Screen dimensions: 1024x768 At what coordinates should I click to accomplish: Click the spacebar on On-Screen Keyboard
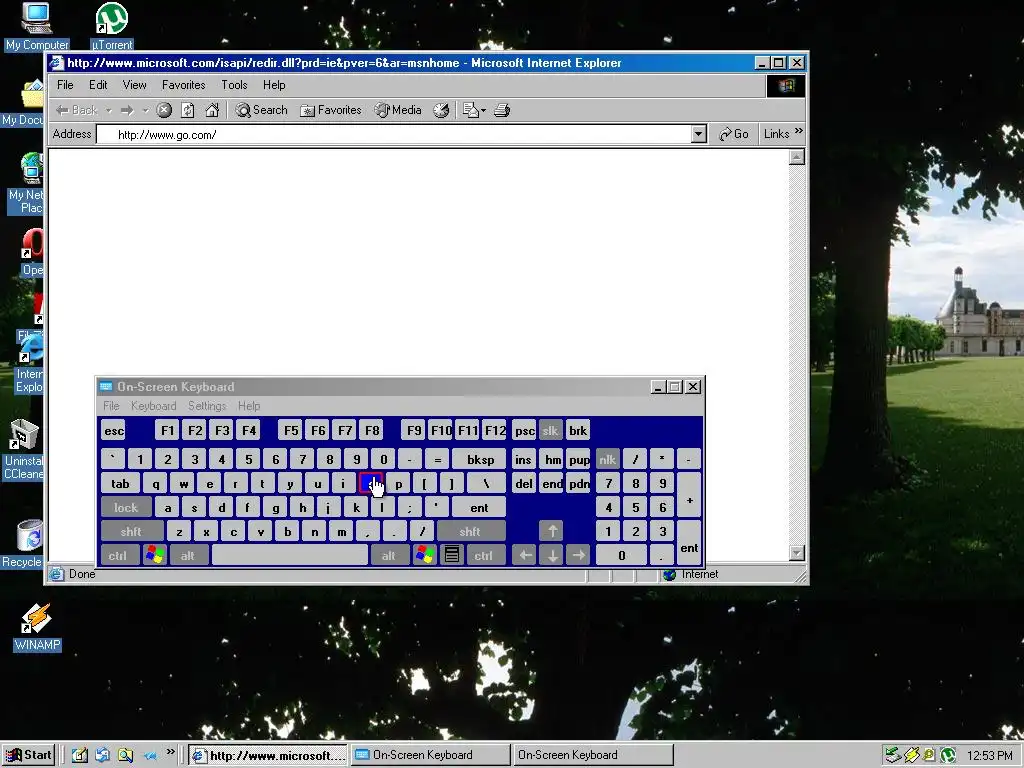(290, 555)
